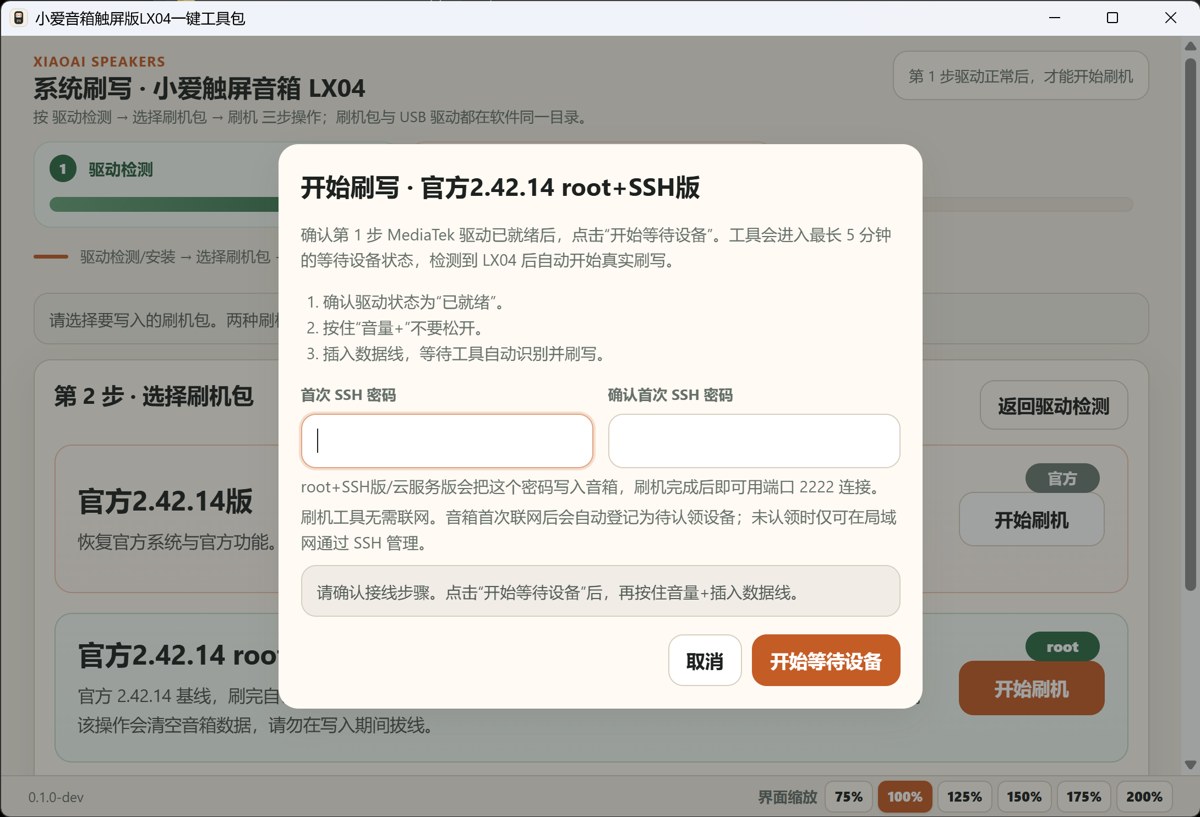Start flashing the root version package
Viewport: 1200px width, 817px height.
pos(1031,689)
